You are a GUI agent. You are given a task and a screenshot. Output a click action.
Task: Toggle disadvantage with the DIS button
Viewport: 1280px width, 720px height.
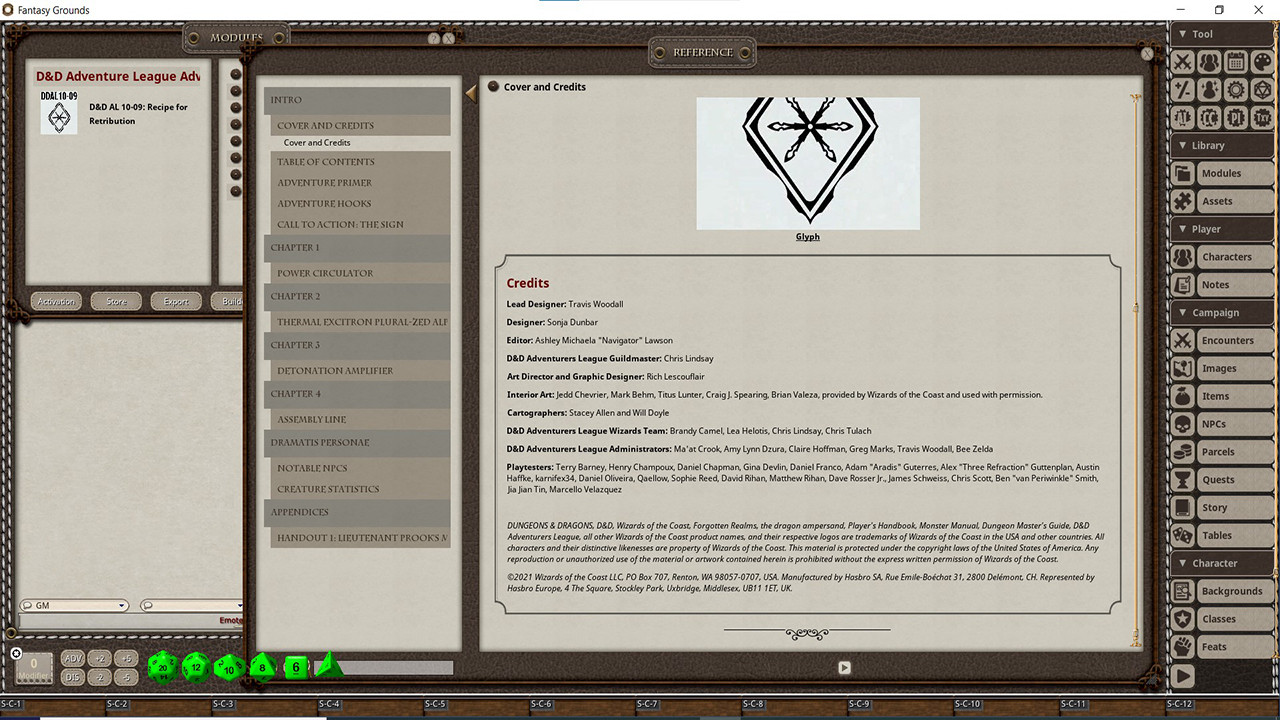[72, 676]
